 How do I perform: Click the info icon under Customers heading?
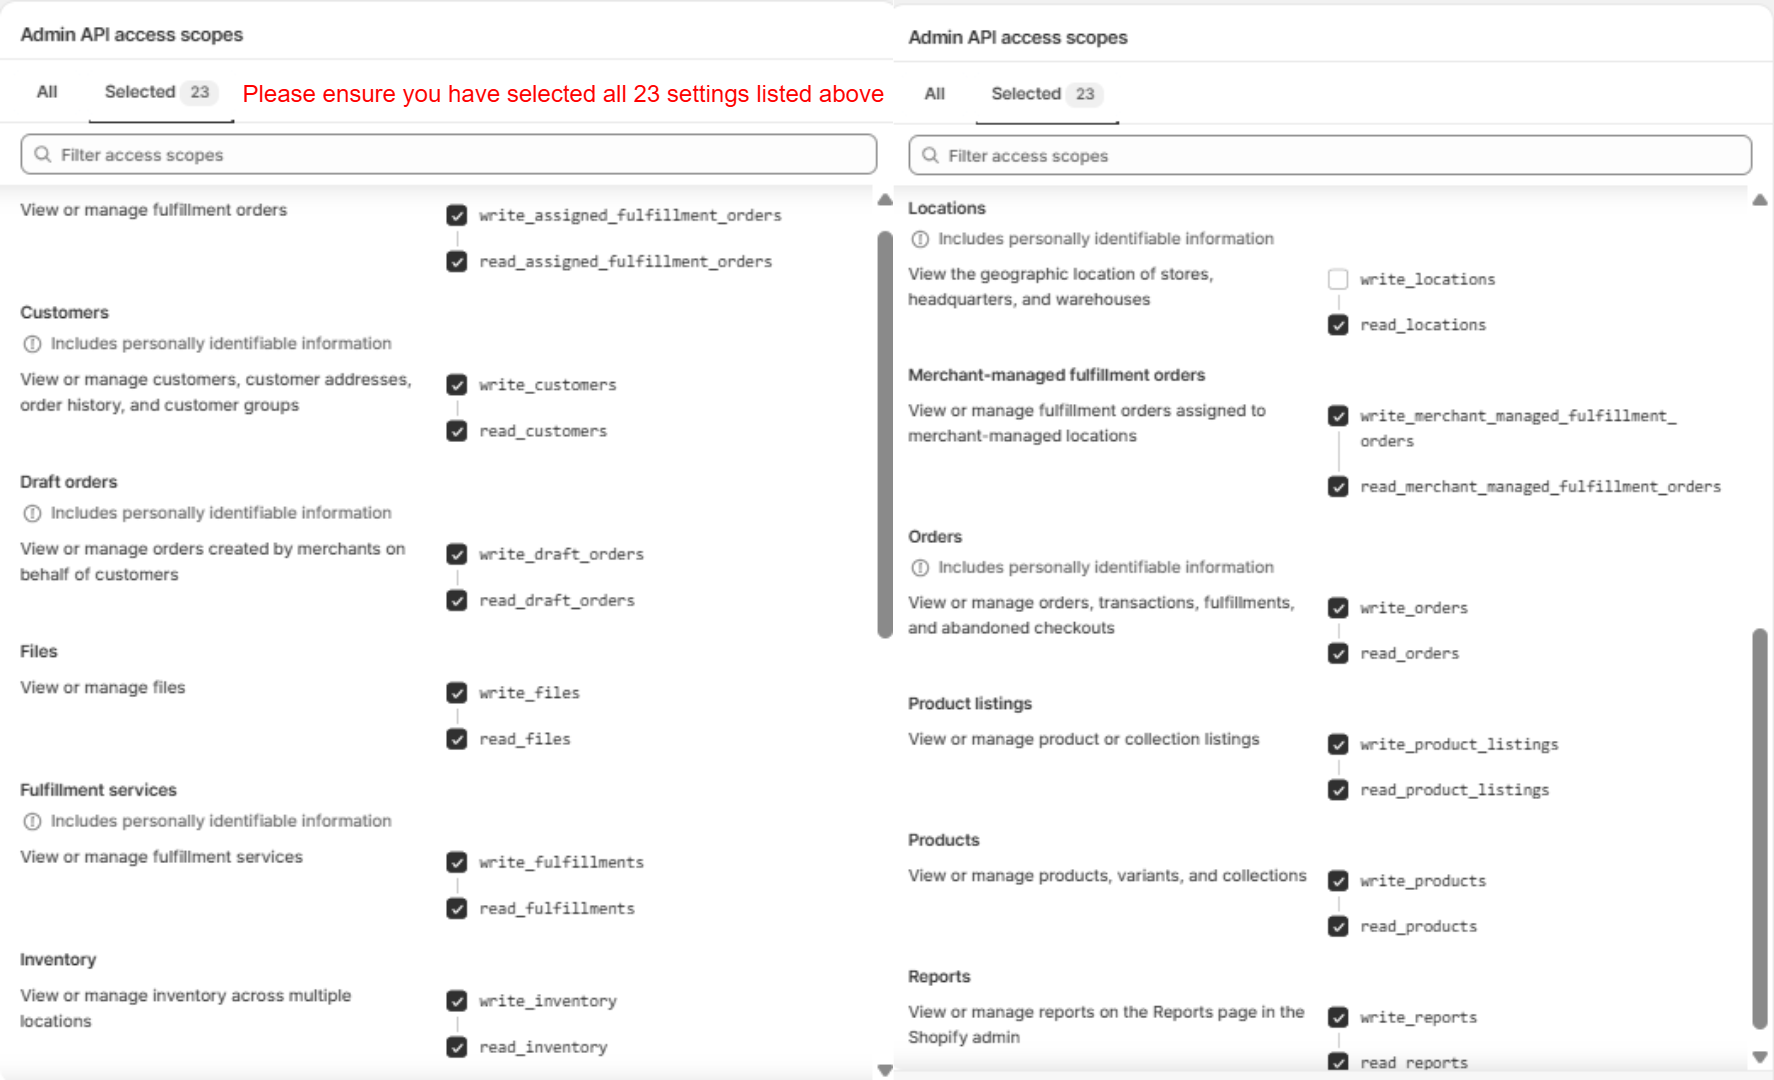32,344
